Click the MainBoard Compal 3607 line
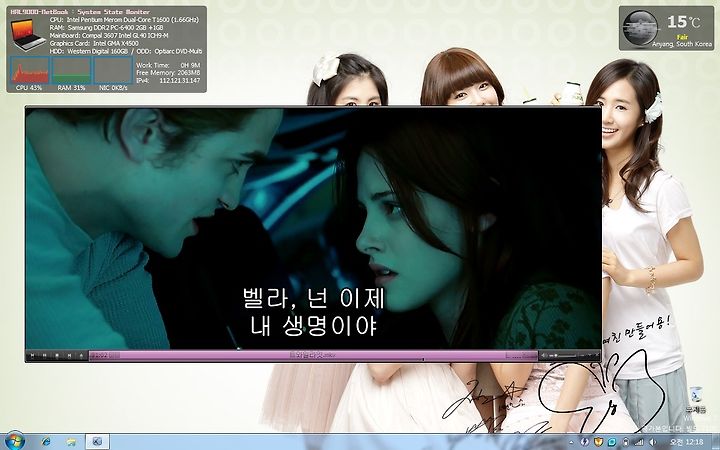This screenshot has height=450, width=720. 109,35
